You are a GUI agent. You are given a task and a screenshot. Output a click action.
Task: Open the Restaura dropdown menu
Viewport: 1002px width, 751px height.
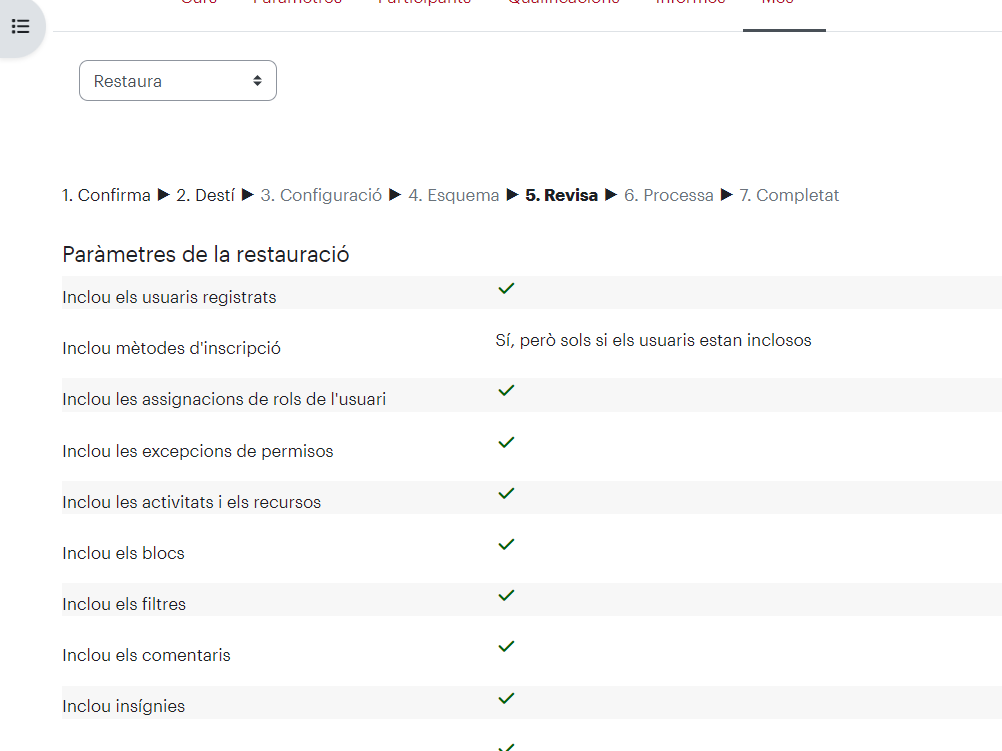(x=178, y=81)
